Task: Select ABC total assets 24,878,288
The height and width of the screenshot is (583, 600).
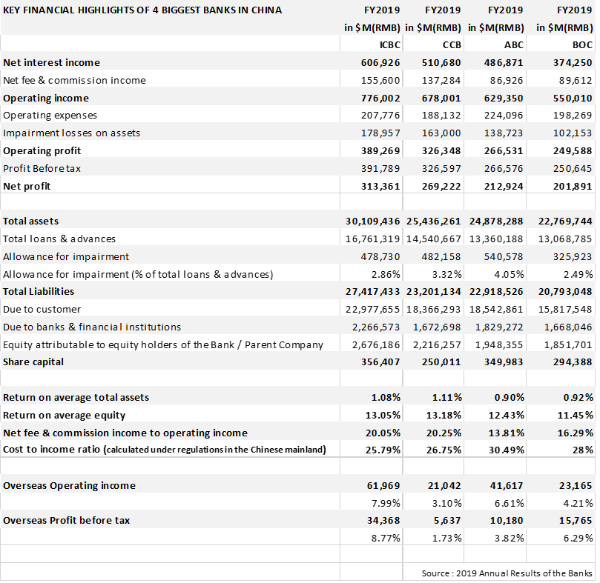Action: pos(496,221)
